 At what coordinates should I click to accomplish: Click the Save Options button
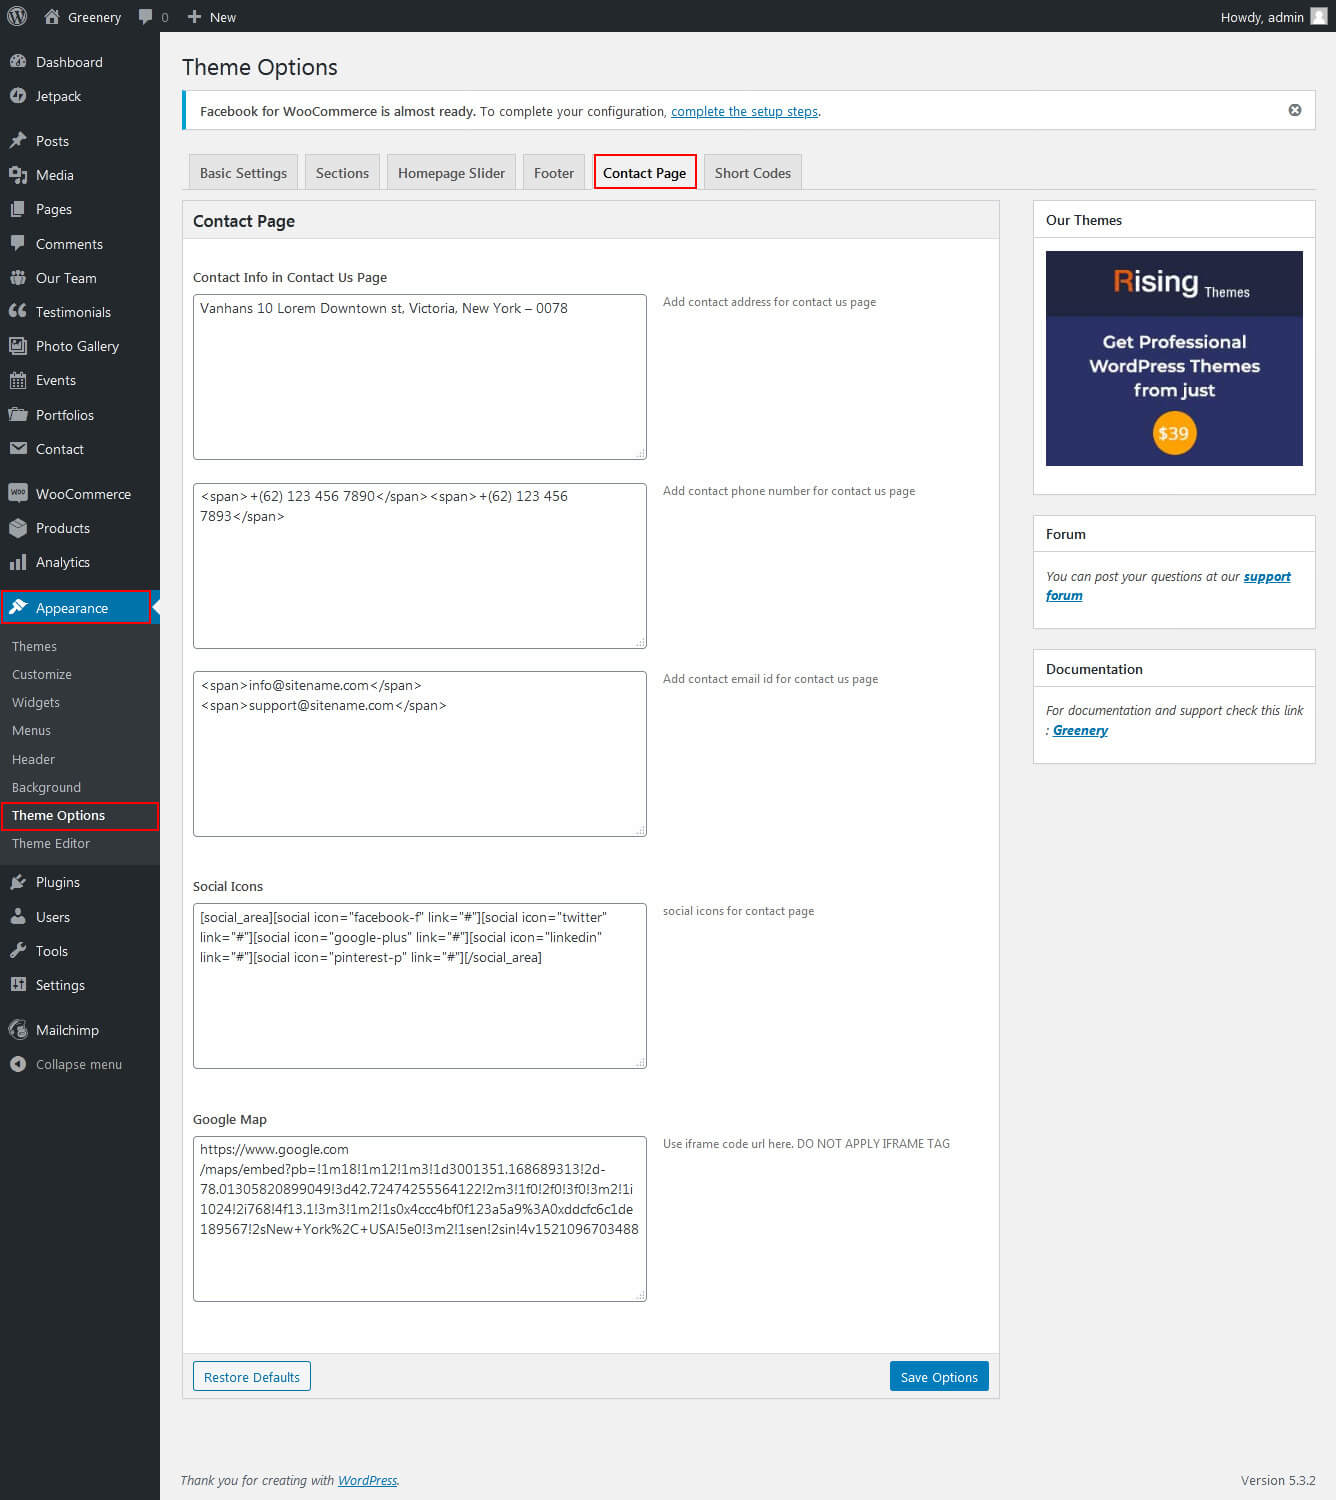tap(938, 1377)
